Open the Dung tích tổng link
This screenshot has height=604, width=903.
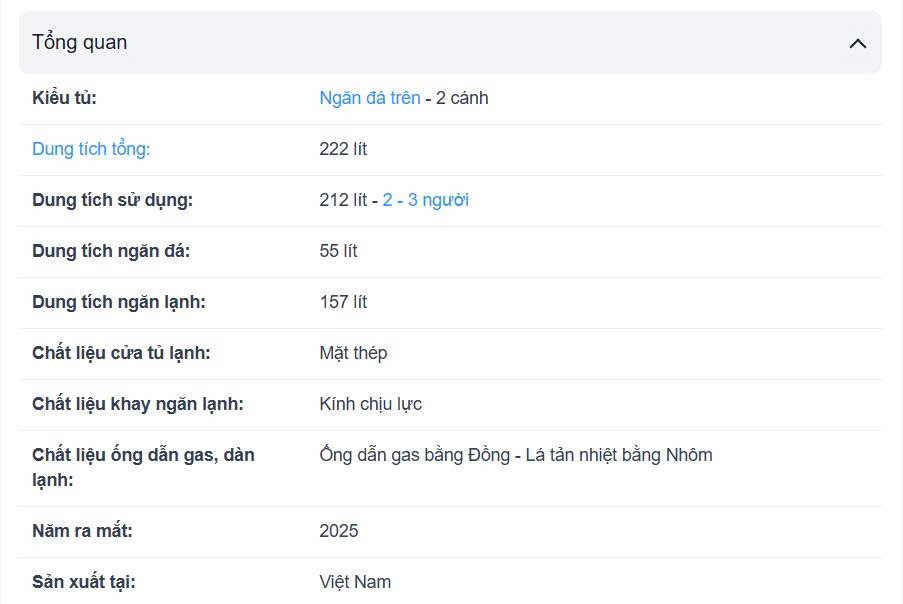coord(91,149)
